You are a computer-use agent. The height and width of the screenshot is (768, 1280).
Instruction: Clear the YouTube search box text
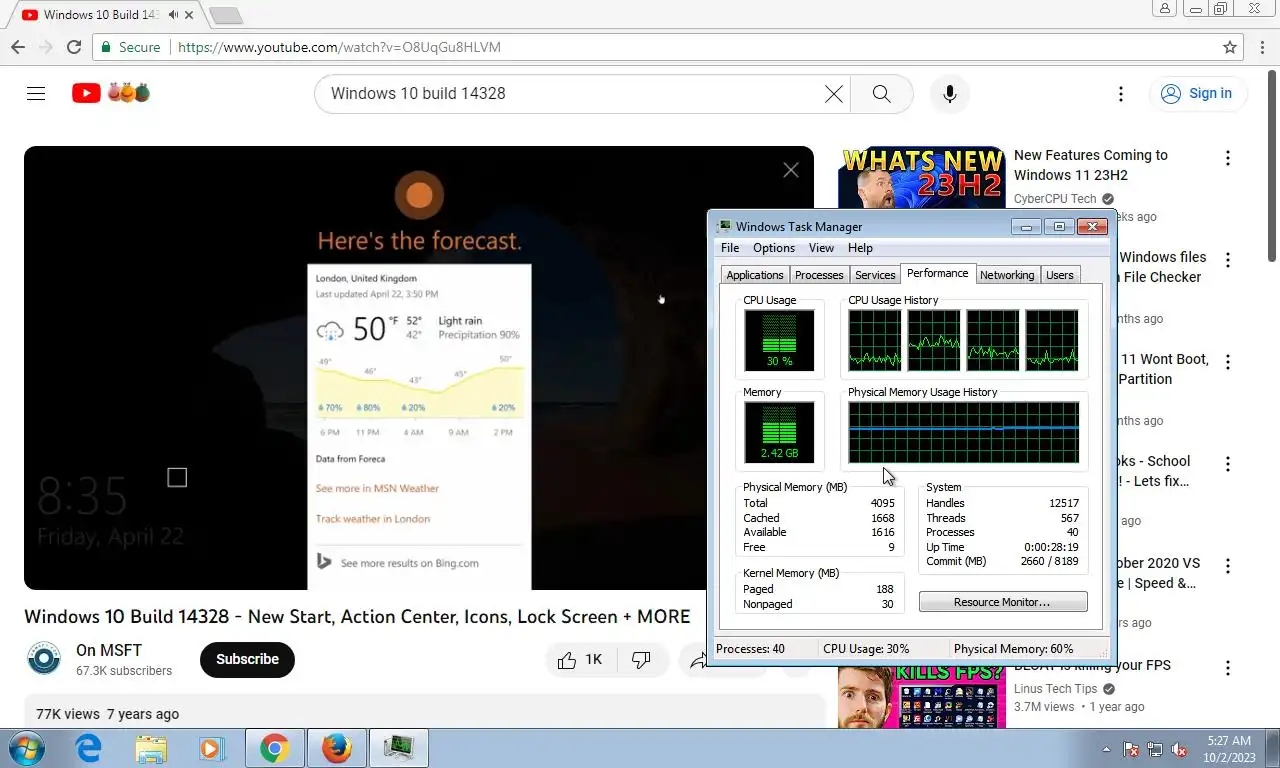pos(833,93)
